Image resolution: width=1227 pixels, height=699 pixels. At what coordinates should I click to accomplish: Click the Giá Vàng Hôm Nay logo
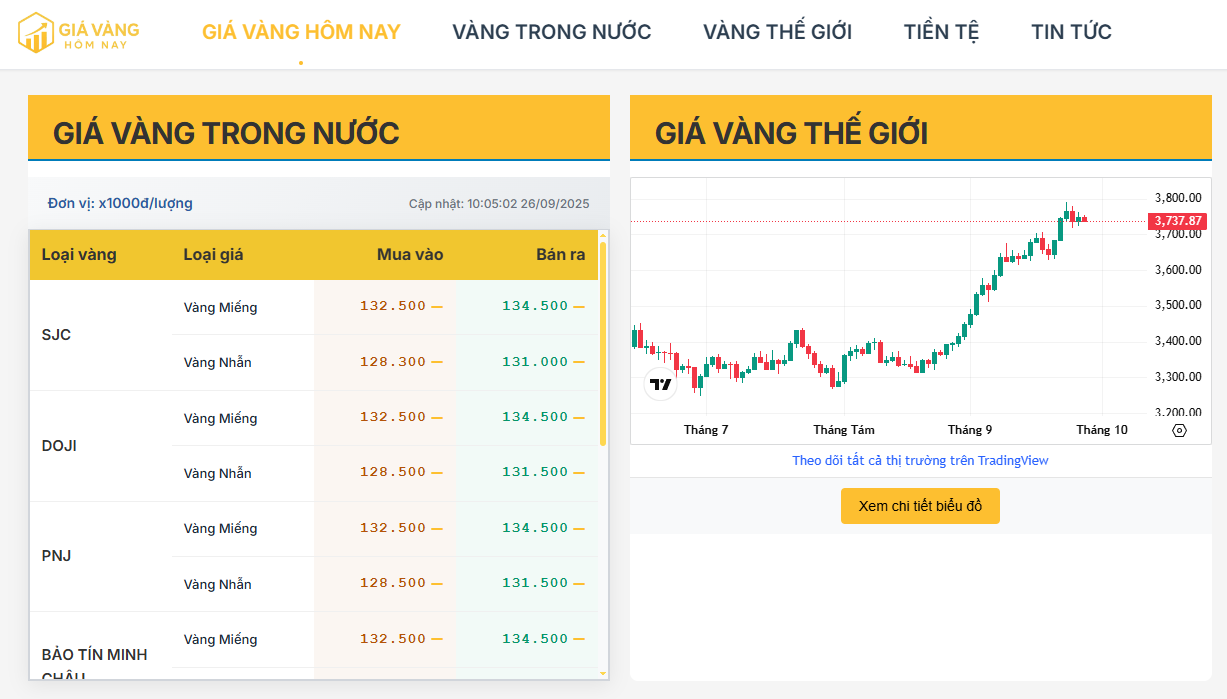point(78,33)
